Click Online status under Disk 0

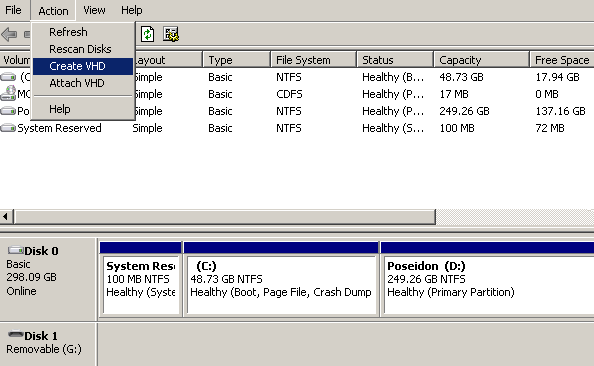tap(21, 291)
